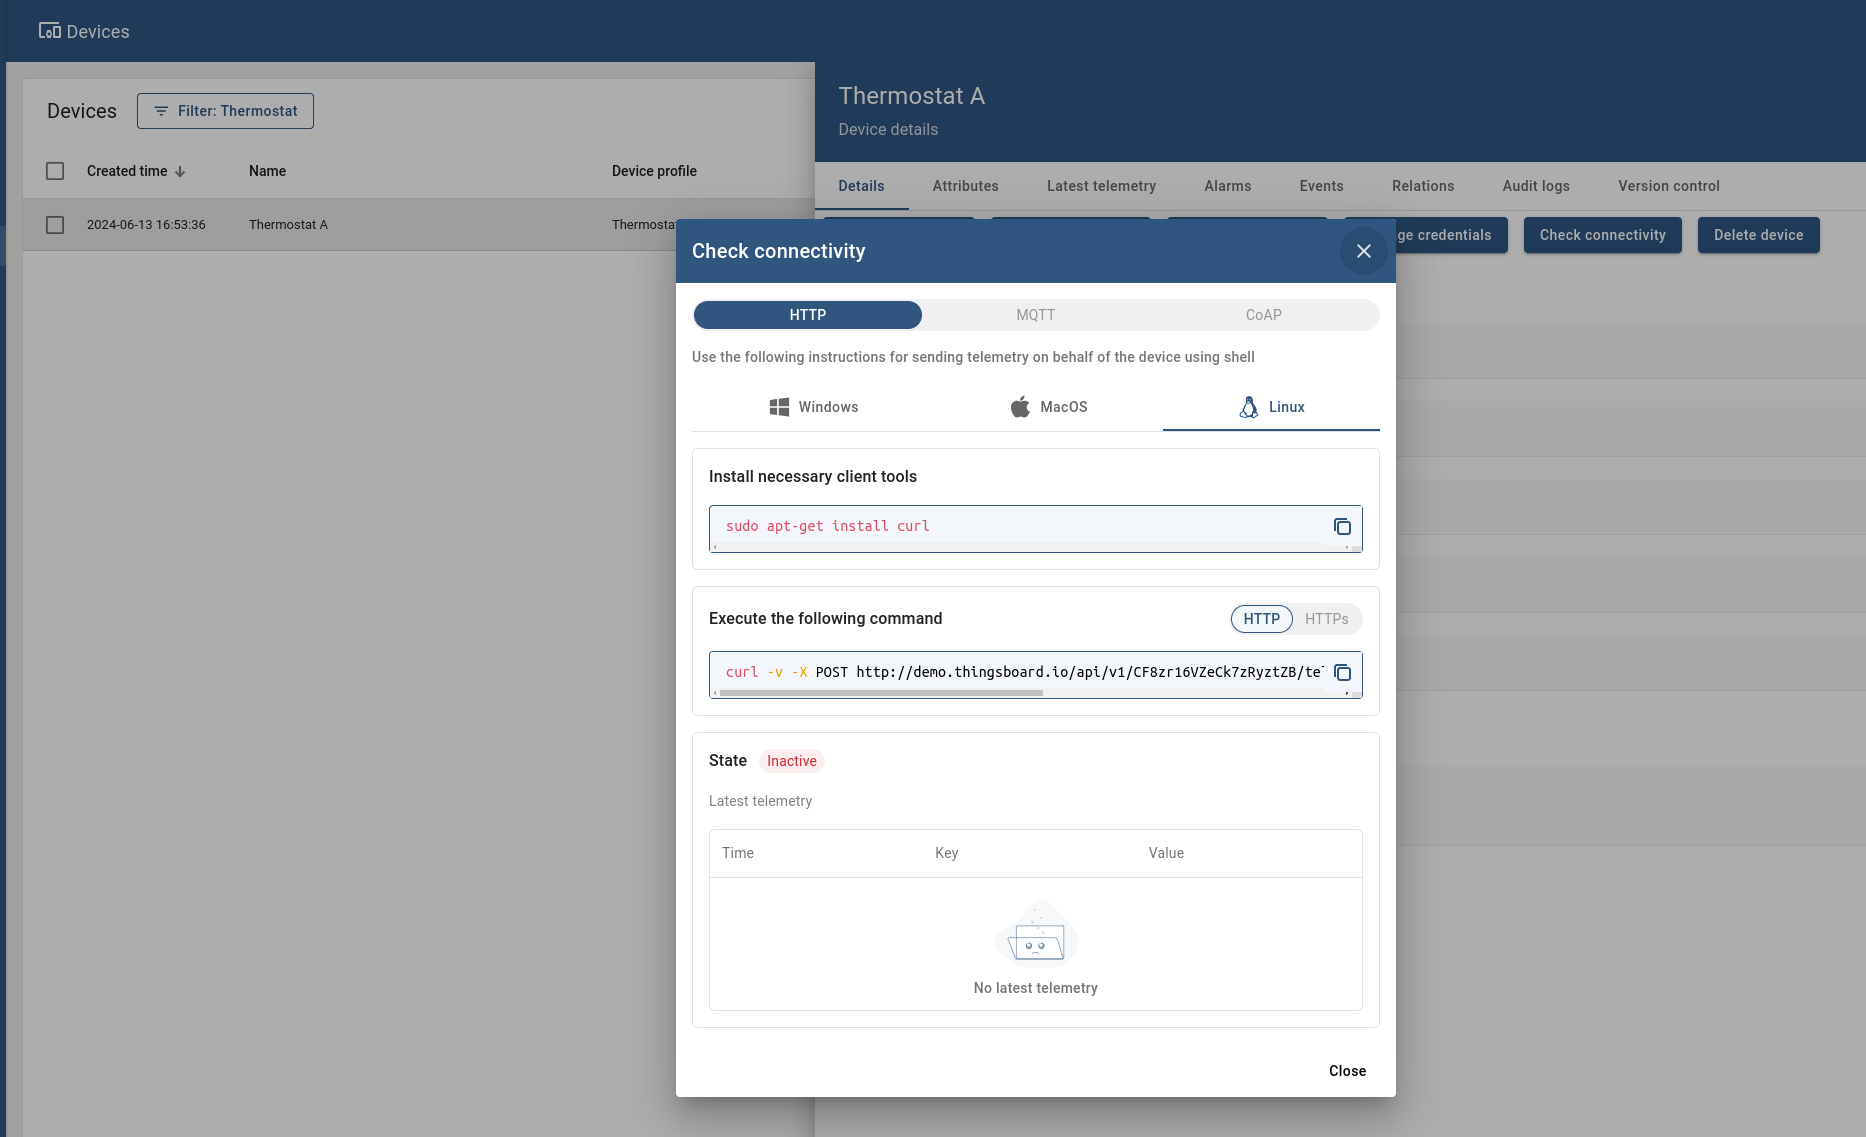1866x1137 pixels.
Task: Copy the apt-get install curl command
Action: pos(1342,527)
